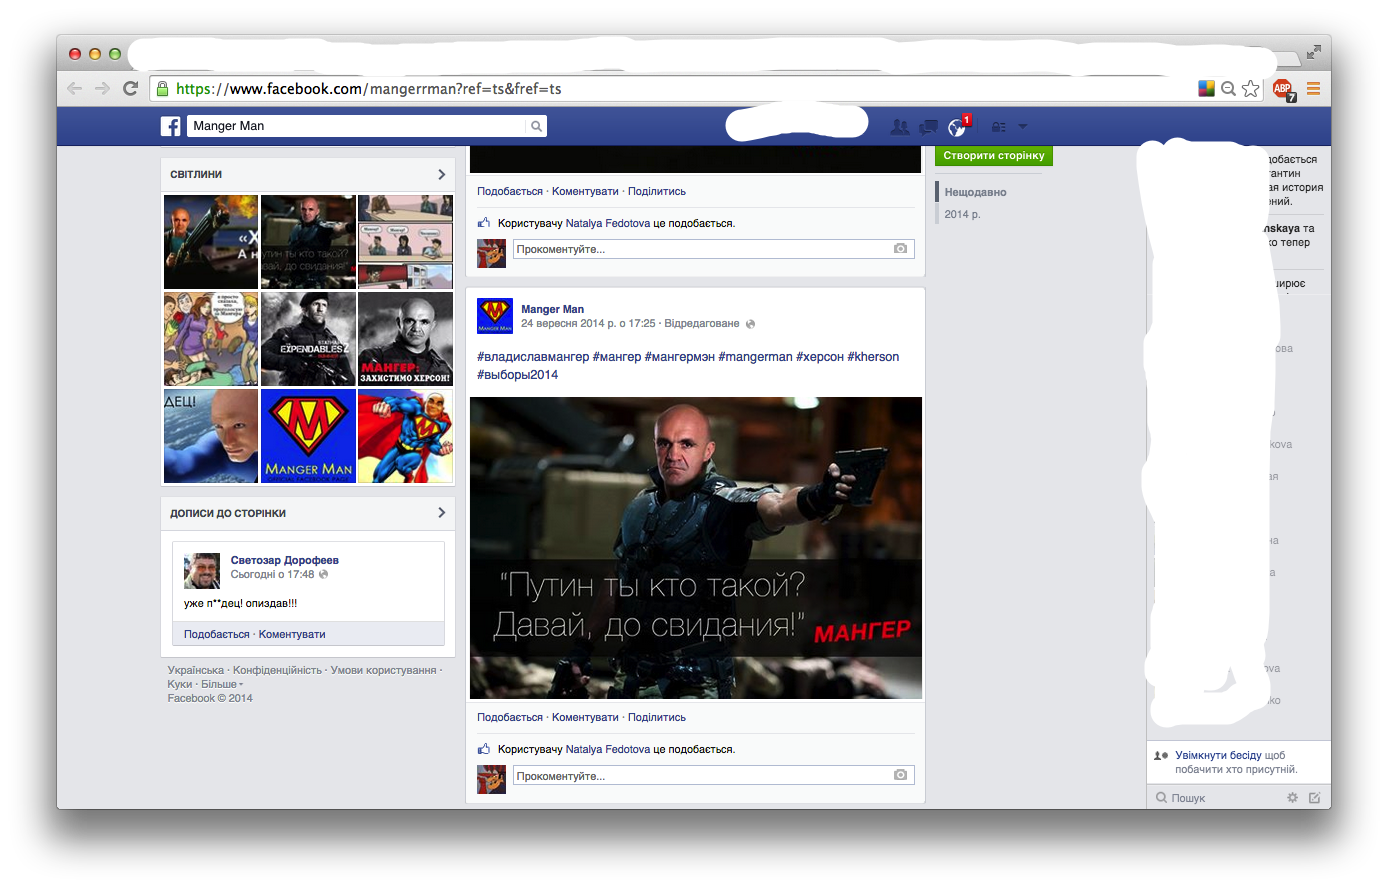
Task: Open the messages icon in top bar
Action: [x=929, y=127]
